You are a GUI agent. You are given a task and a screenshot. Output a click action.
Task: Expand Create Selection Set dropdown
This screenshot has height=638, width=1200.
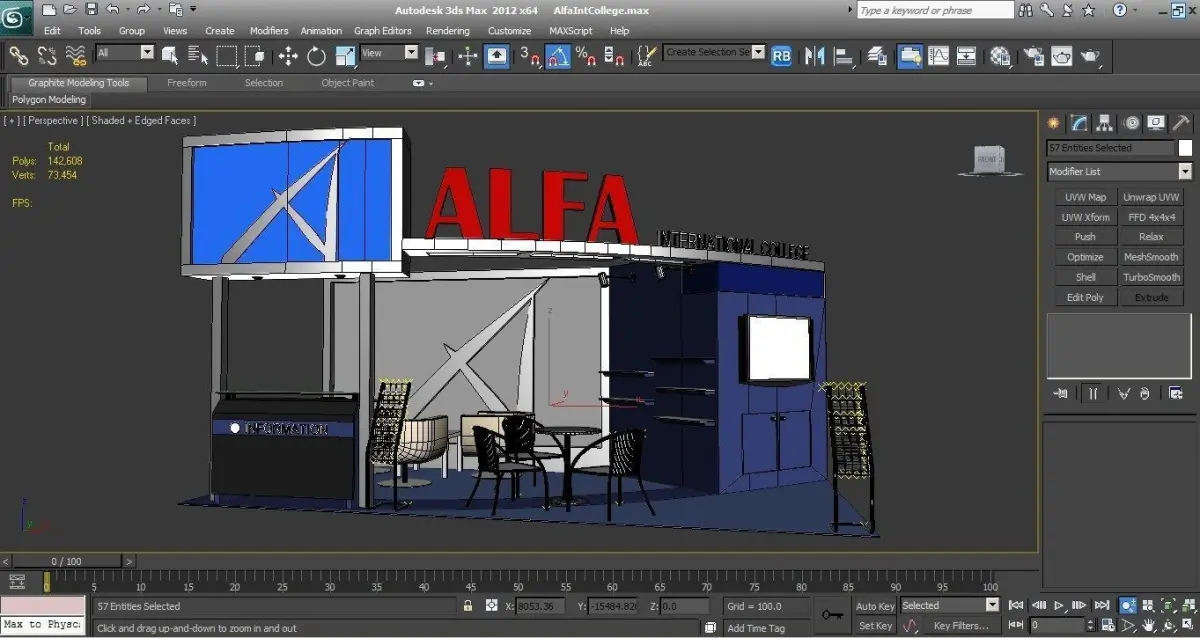[758, 52]
